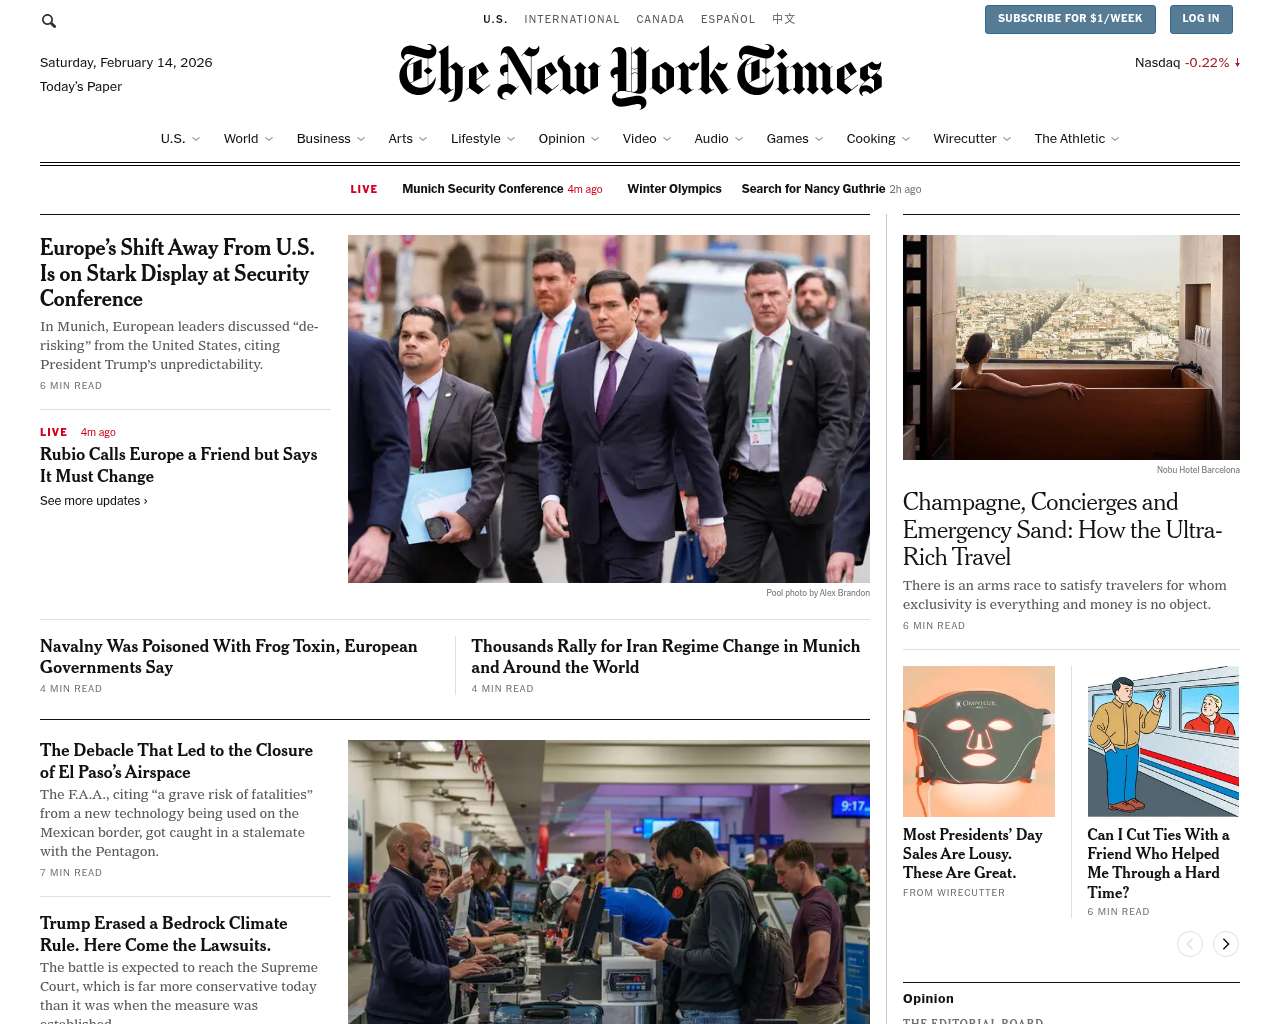The height and width of the screenshot is (1024, 1280).
Task: Open the train illustration thumbnail
Action: click(1163, 741)
